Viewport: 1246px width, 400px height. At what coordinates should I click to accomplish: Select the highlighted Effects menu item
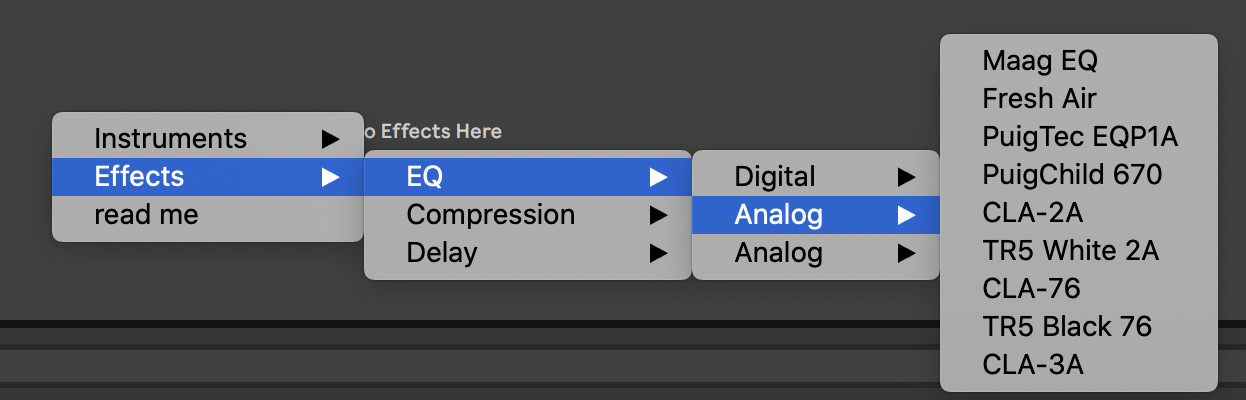(207, 177)
